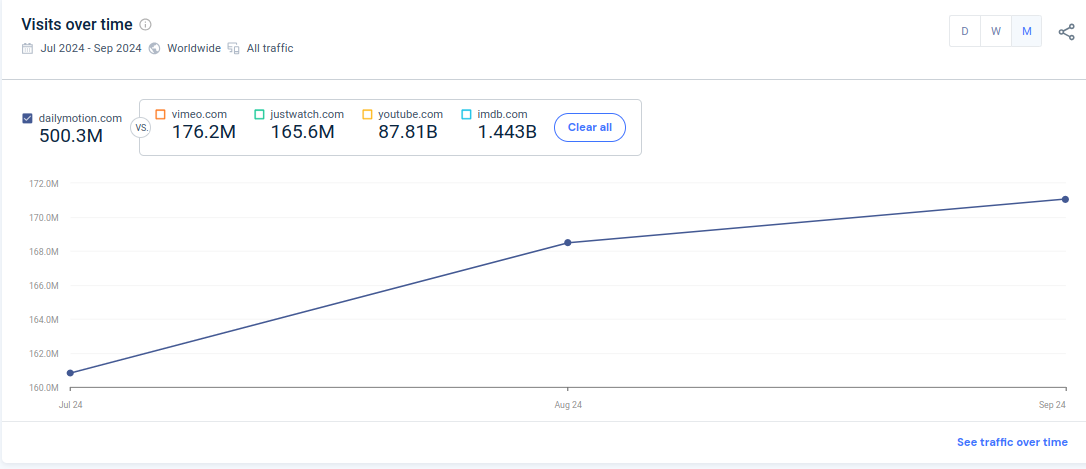Switch to the D daily view

click(x=964, y=31)
